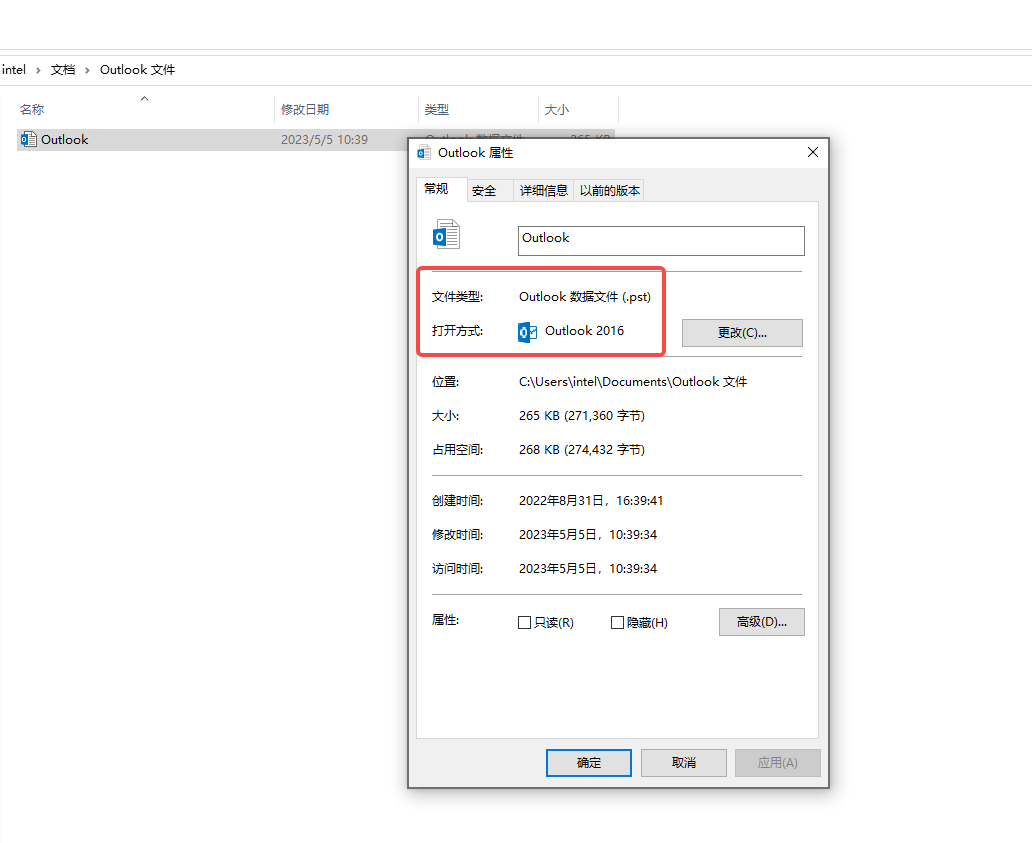
Task: Switch to the 安全 tab
Action: pyautogui.click(x=490, y=191)
